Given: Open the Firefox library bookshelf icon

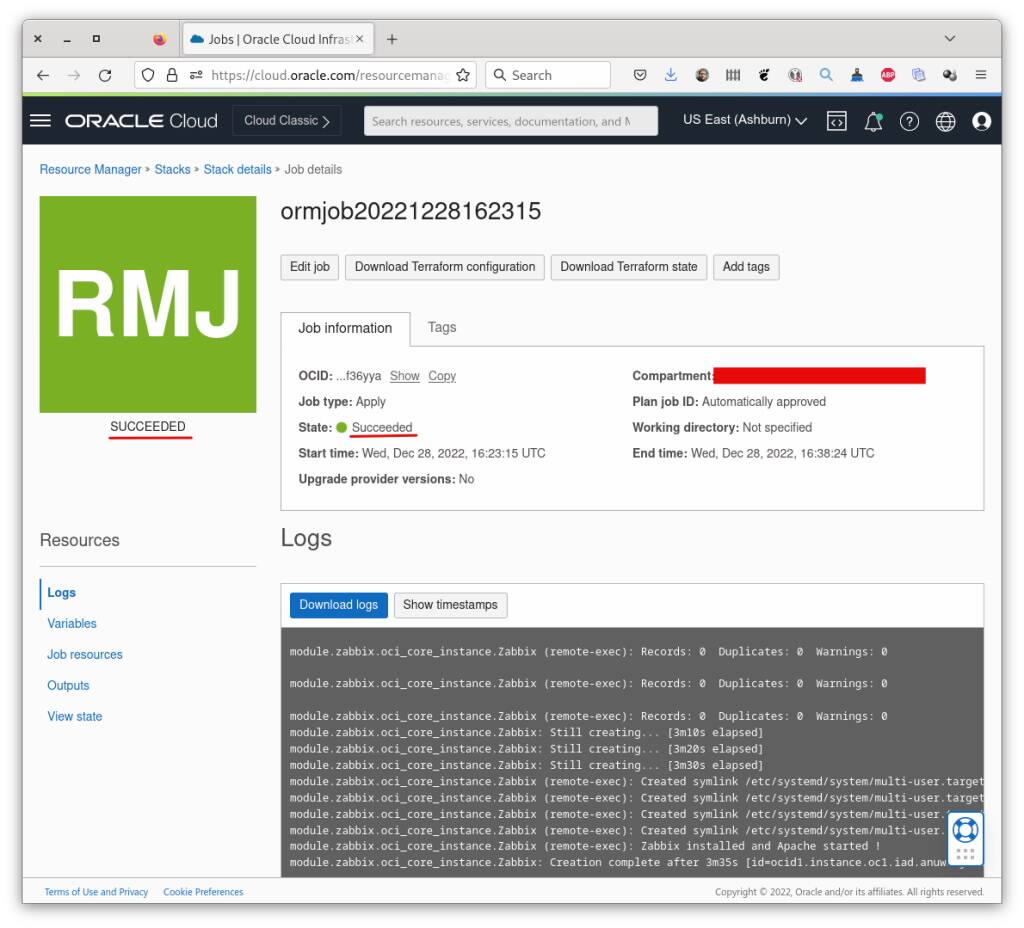Looking at the screenshot, I should click(733, 75).
